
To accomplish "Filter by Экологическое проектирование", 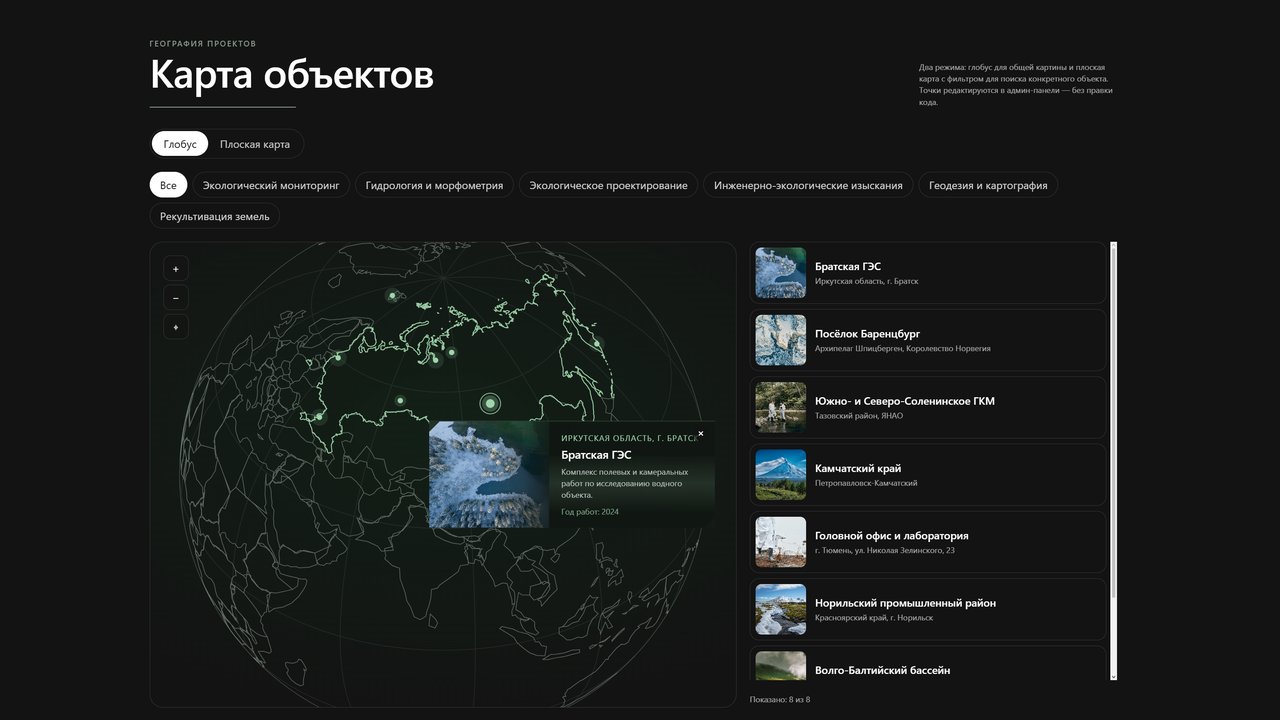I will 608,185.
